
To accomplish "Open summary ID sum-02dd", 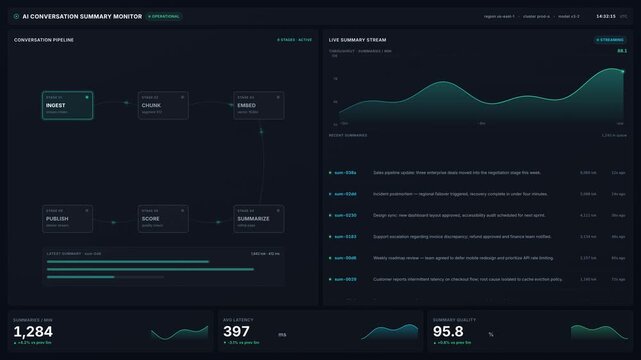I will tap(345, 194).
